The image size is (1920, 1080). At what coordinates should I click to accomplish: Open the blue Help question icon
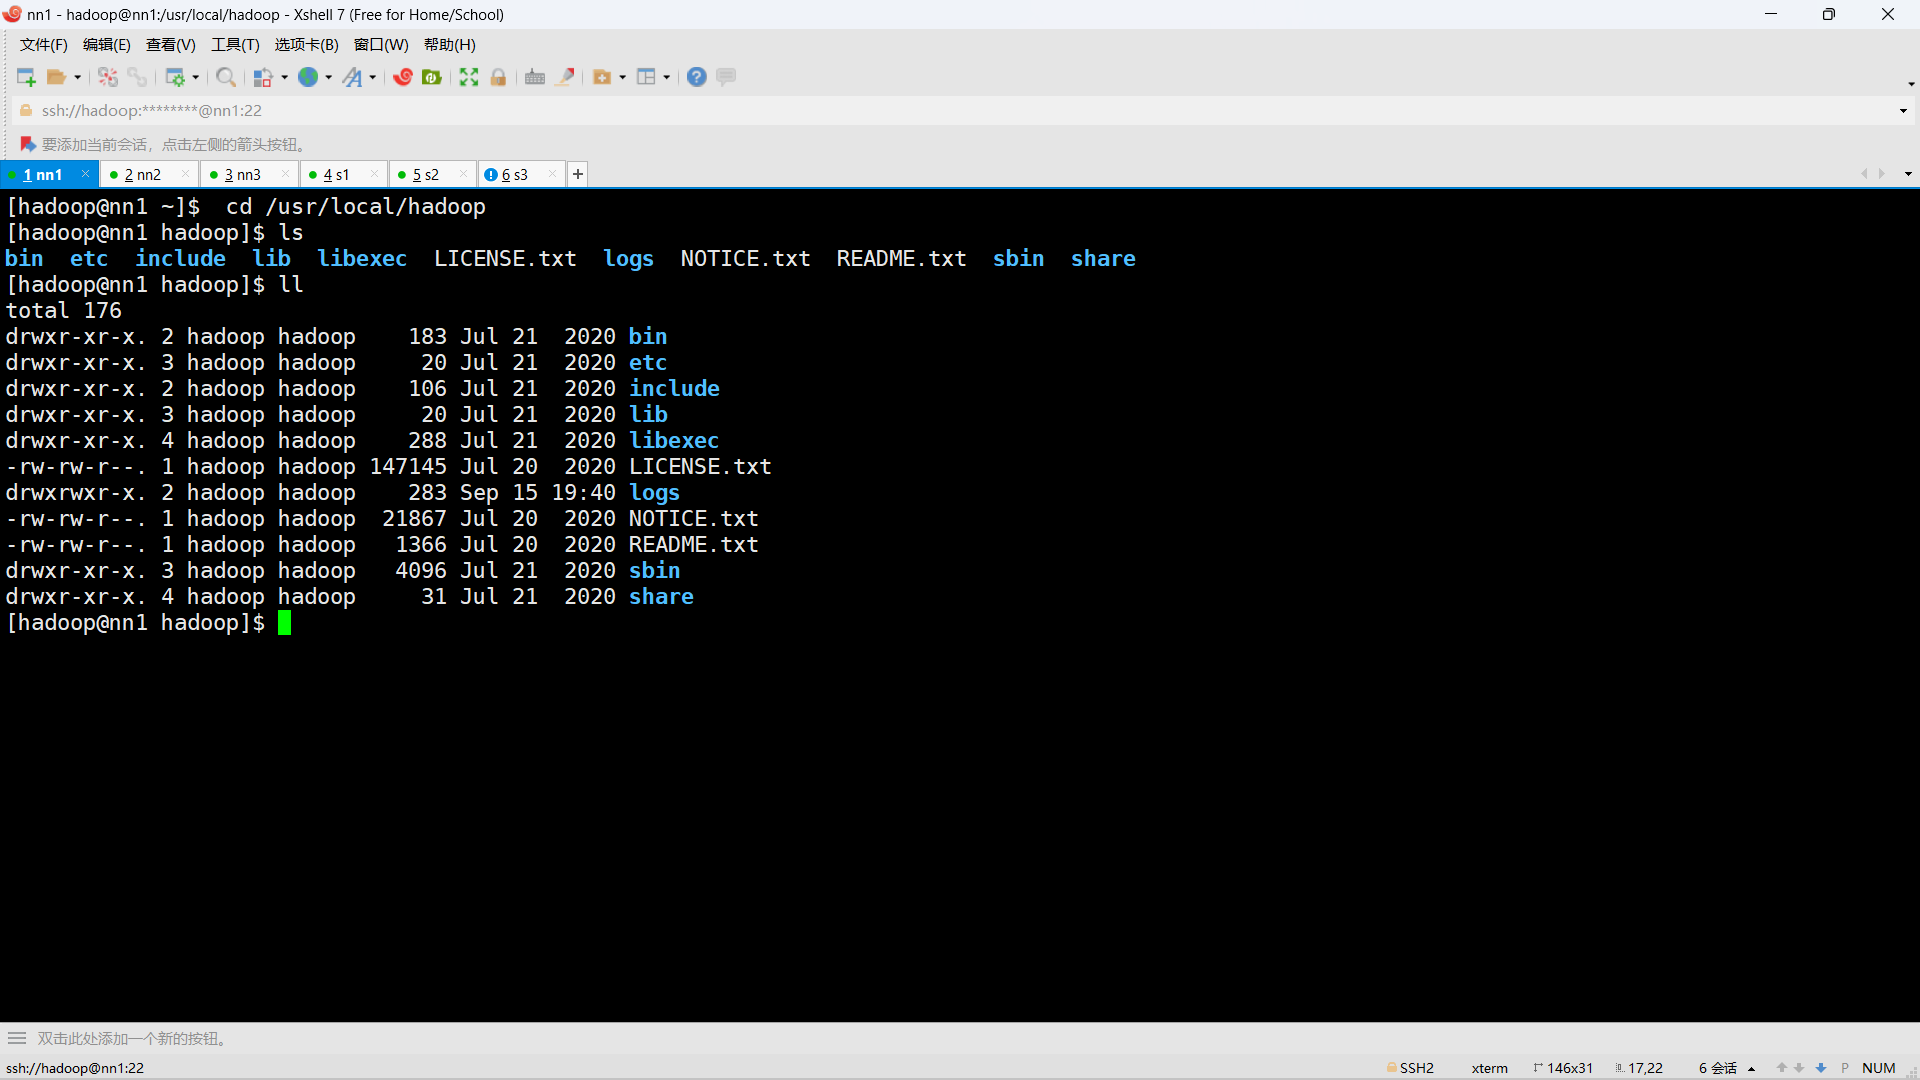click(697, 77)
